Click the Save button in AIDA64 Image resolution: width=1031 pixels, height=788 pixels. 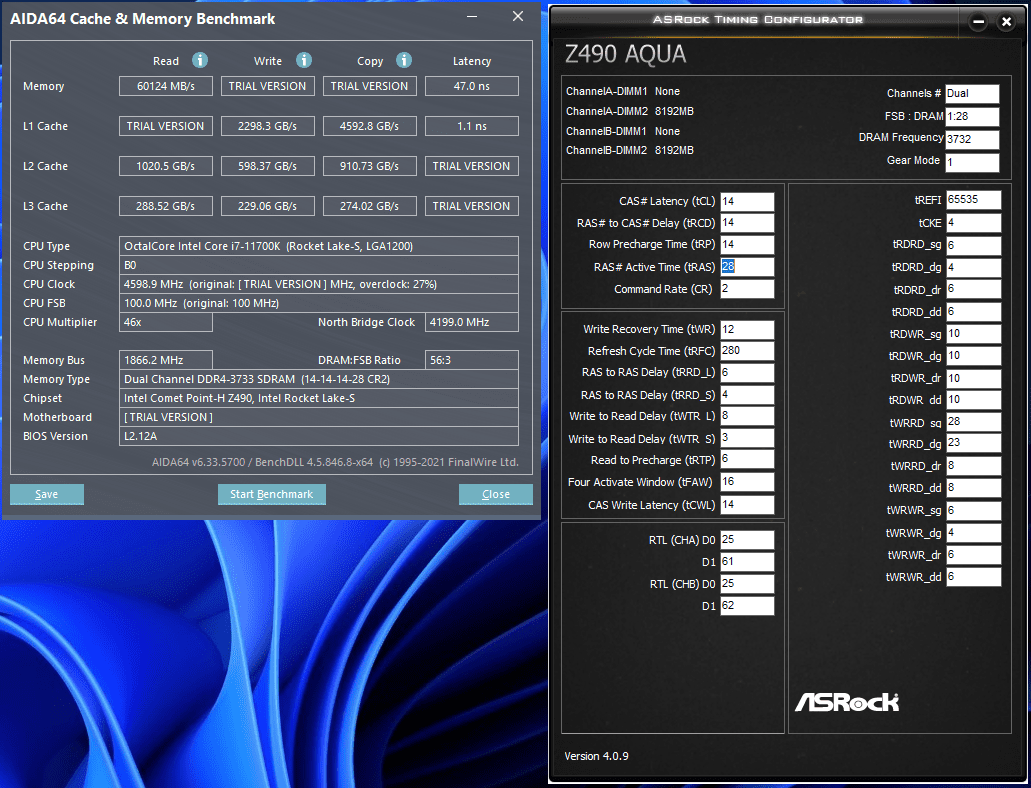pyautogui.click(x=47, y=494)
